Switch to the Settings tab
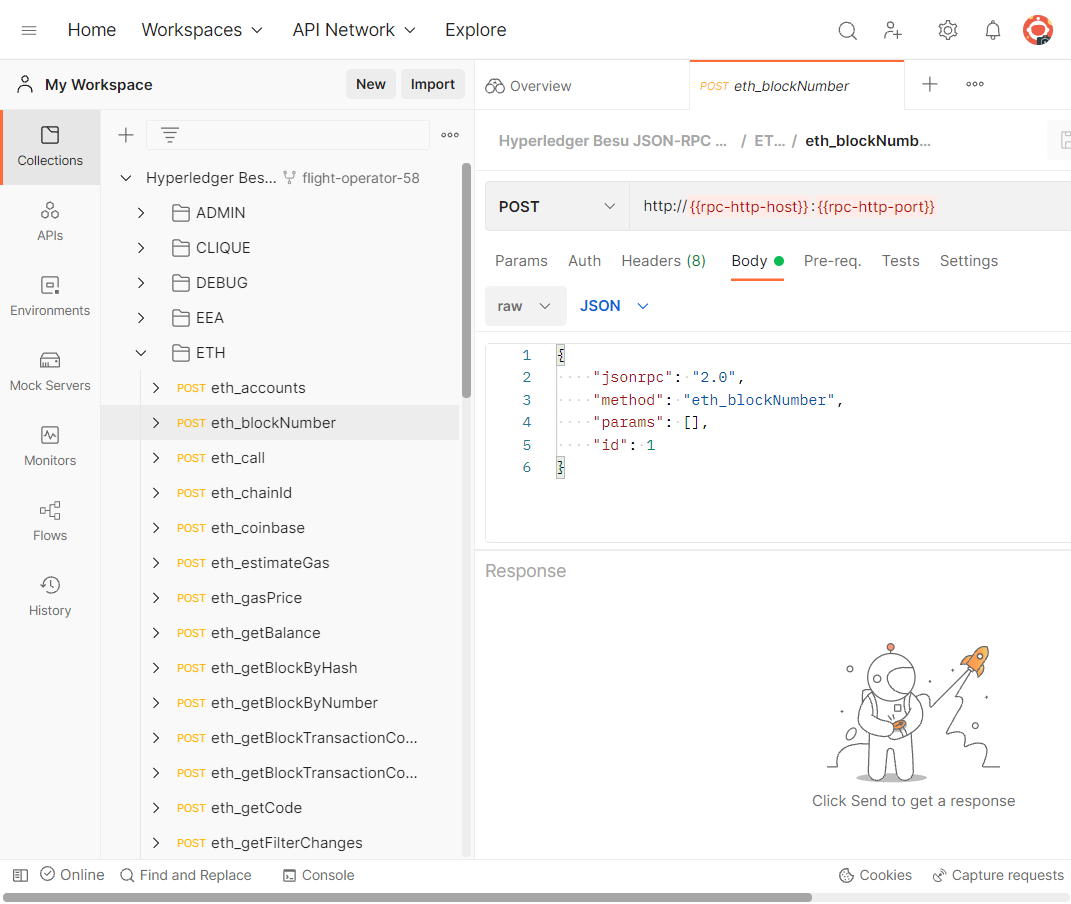Screen dimensions: 1071x904 [969, 261]
